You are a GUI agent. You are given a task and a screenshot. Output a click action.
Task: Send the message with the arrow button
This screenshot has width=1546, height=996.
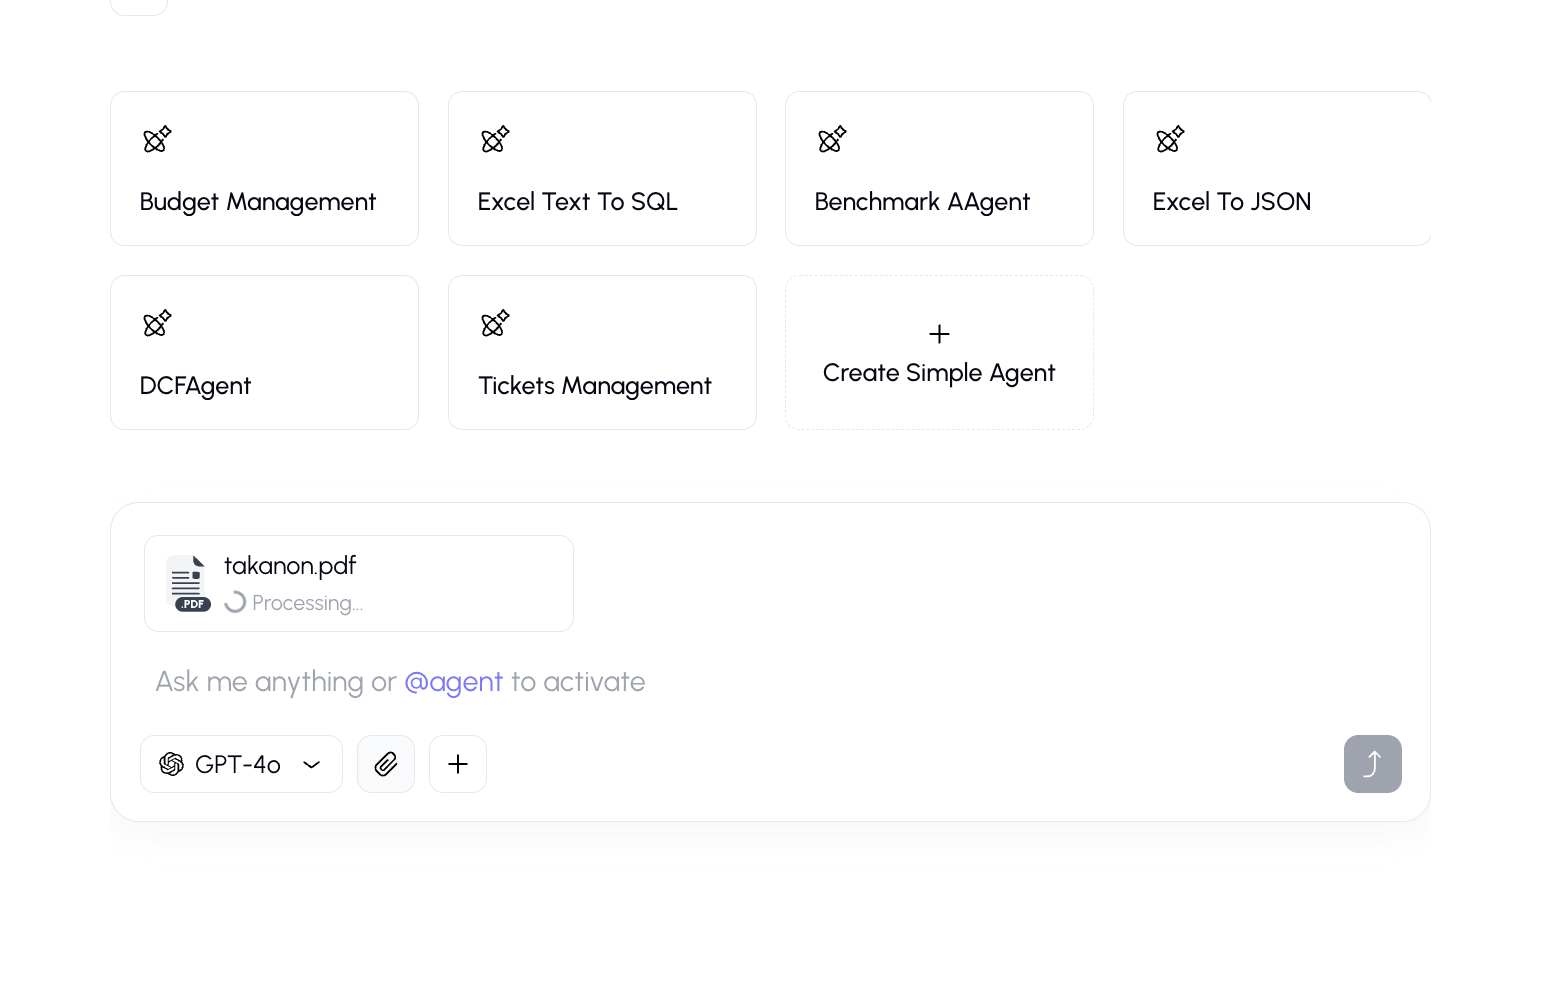click(1372, 764)
